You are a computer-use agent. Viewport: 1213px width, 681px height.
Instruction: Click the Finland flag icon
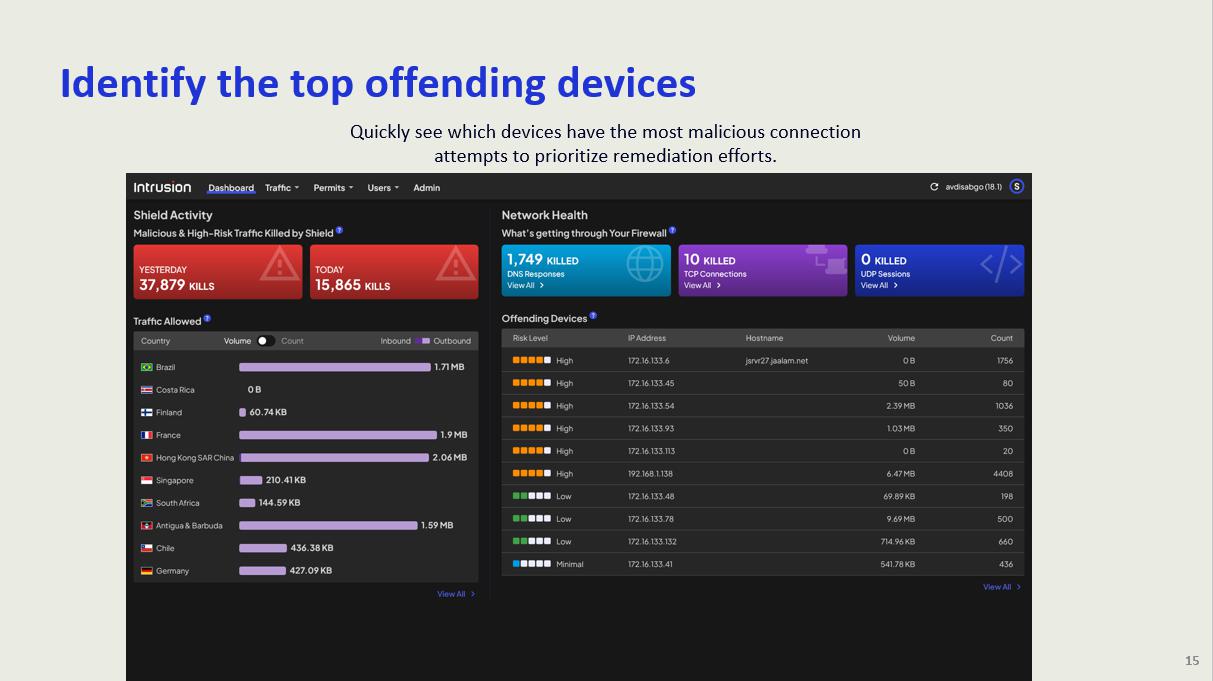pyautogui.click(x=147, y=412)
